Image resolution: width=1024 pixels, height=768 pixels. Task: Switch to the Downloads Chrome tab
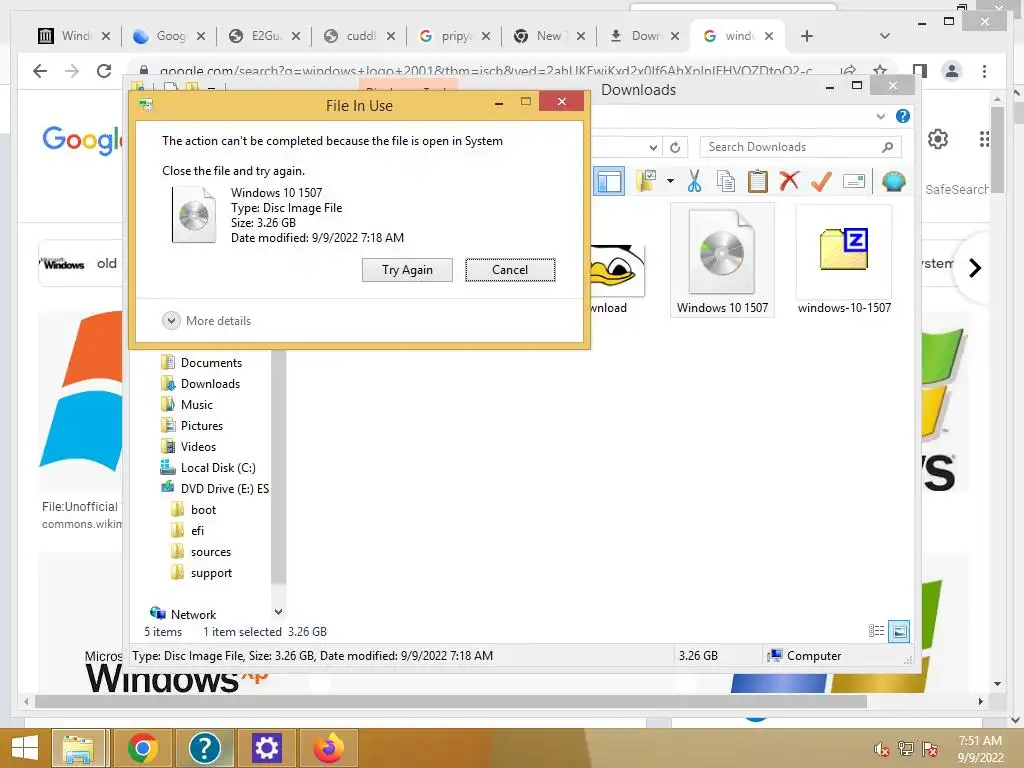tap(644, 36)
